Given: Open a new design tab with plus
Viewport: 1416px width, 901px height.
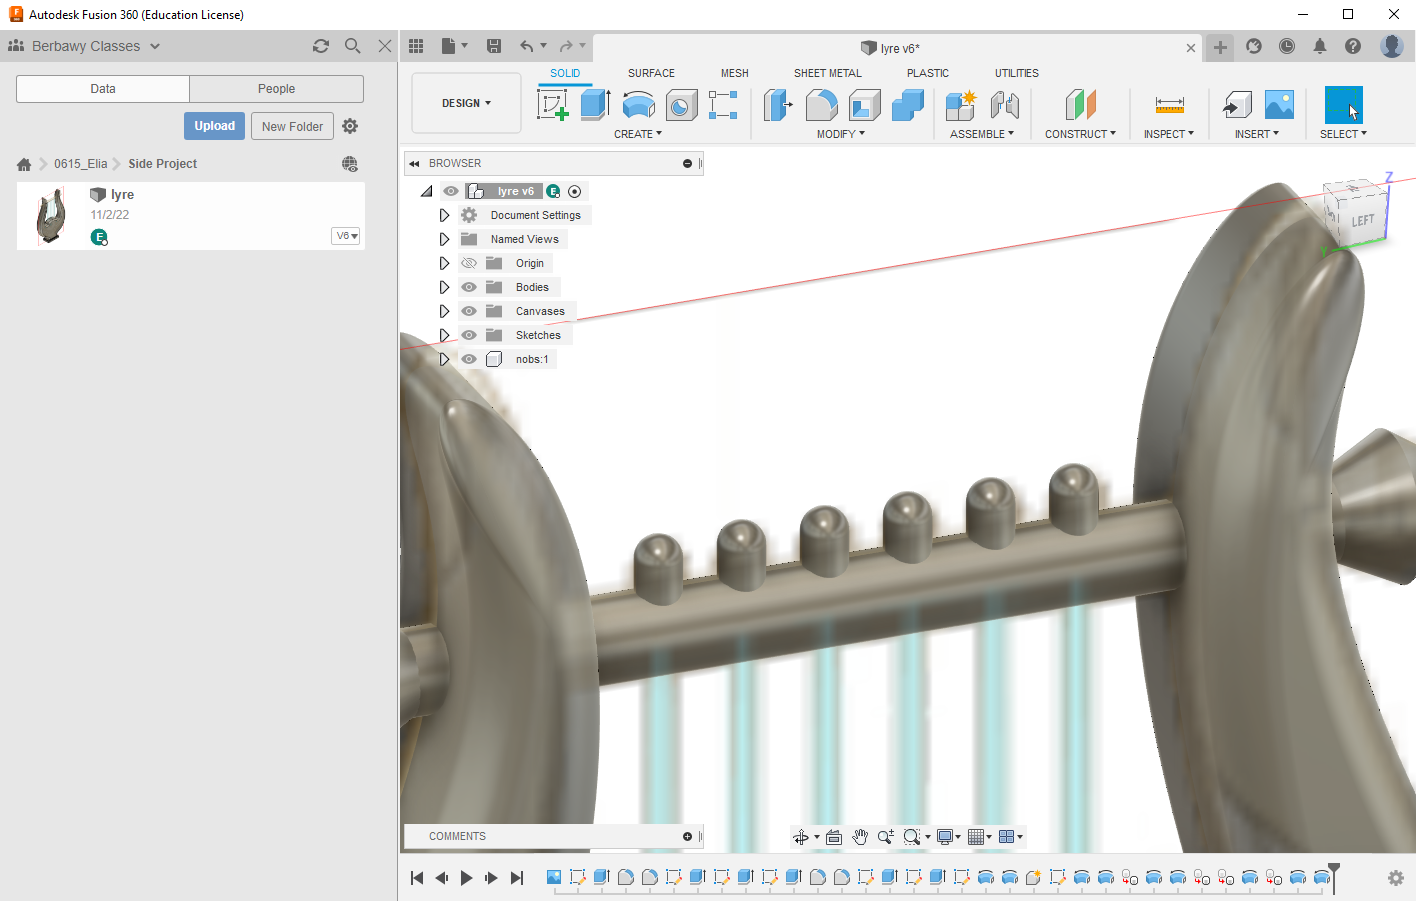Looking at the screenshot, I should 1220,47.
